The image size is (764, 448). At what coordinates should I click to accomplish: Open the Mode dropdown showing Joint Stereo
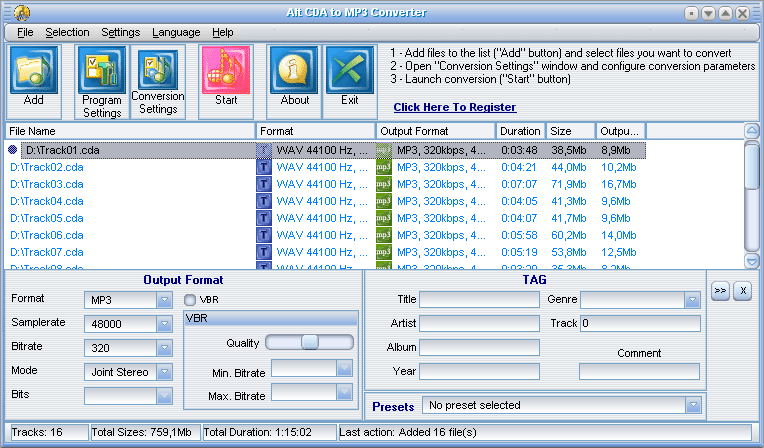pyautogui.click(x=164, y=372)
